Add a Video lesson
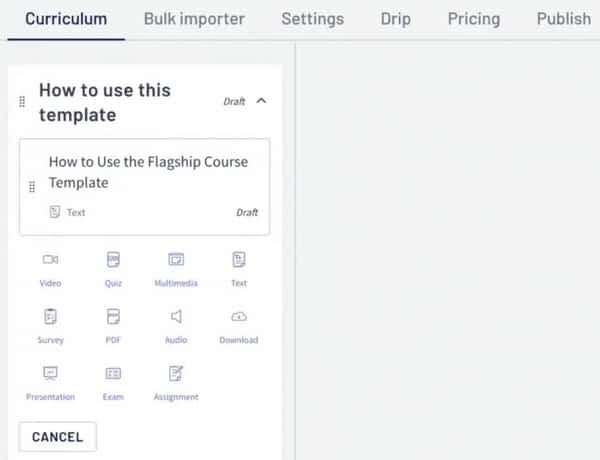 51,269
